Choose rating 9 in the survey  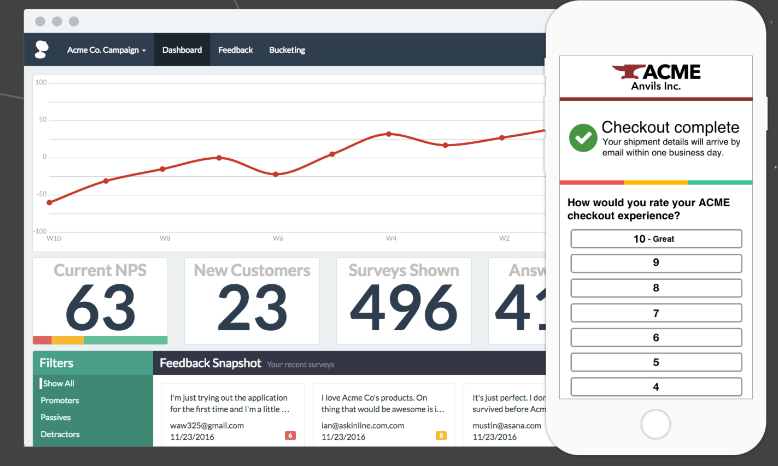(x=656, y=263)
